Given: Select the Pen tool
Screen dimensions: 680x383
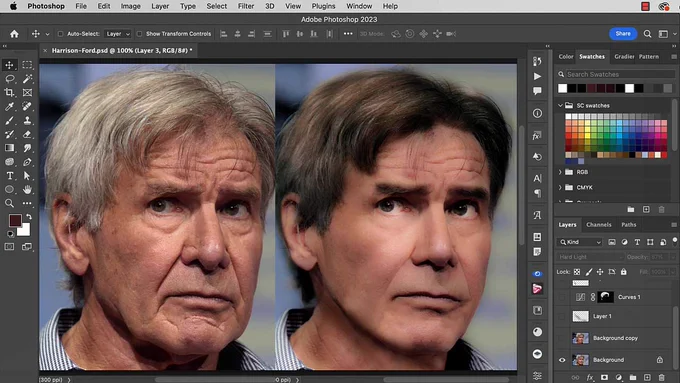Looking at the screenshot, I should pos(27,162).
